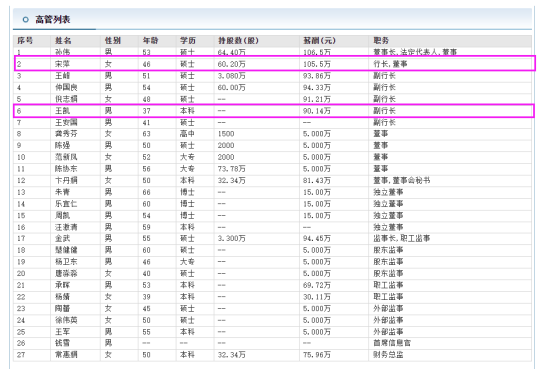Image resolution: width=547 pixels, height=369 pixels.
Task: Click the sequence number 26
Action: click(x=21, y=343)
